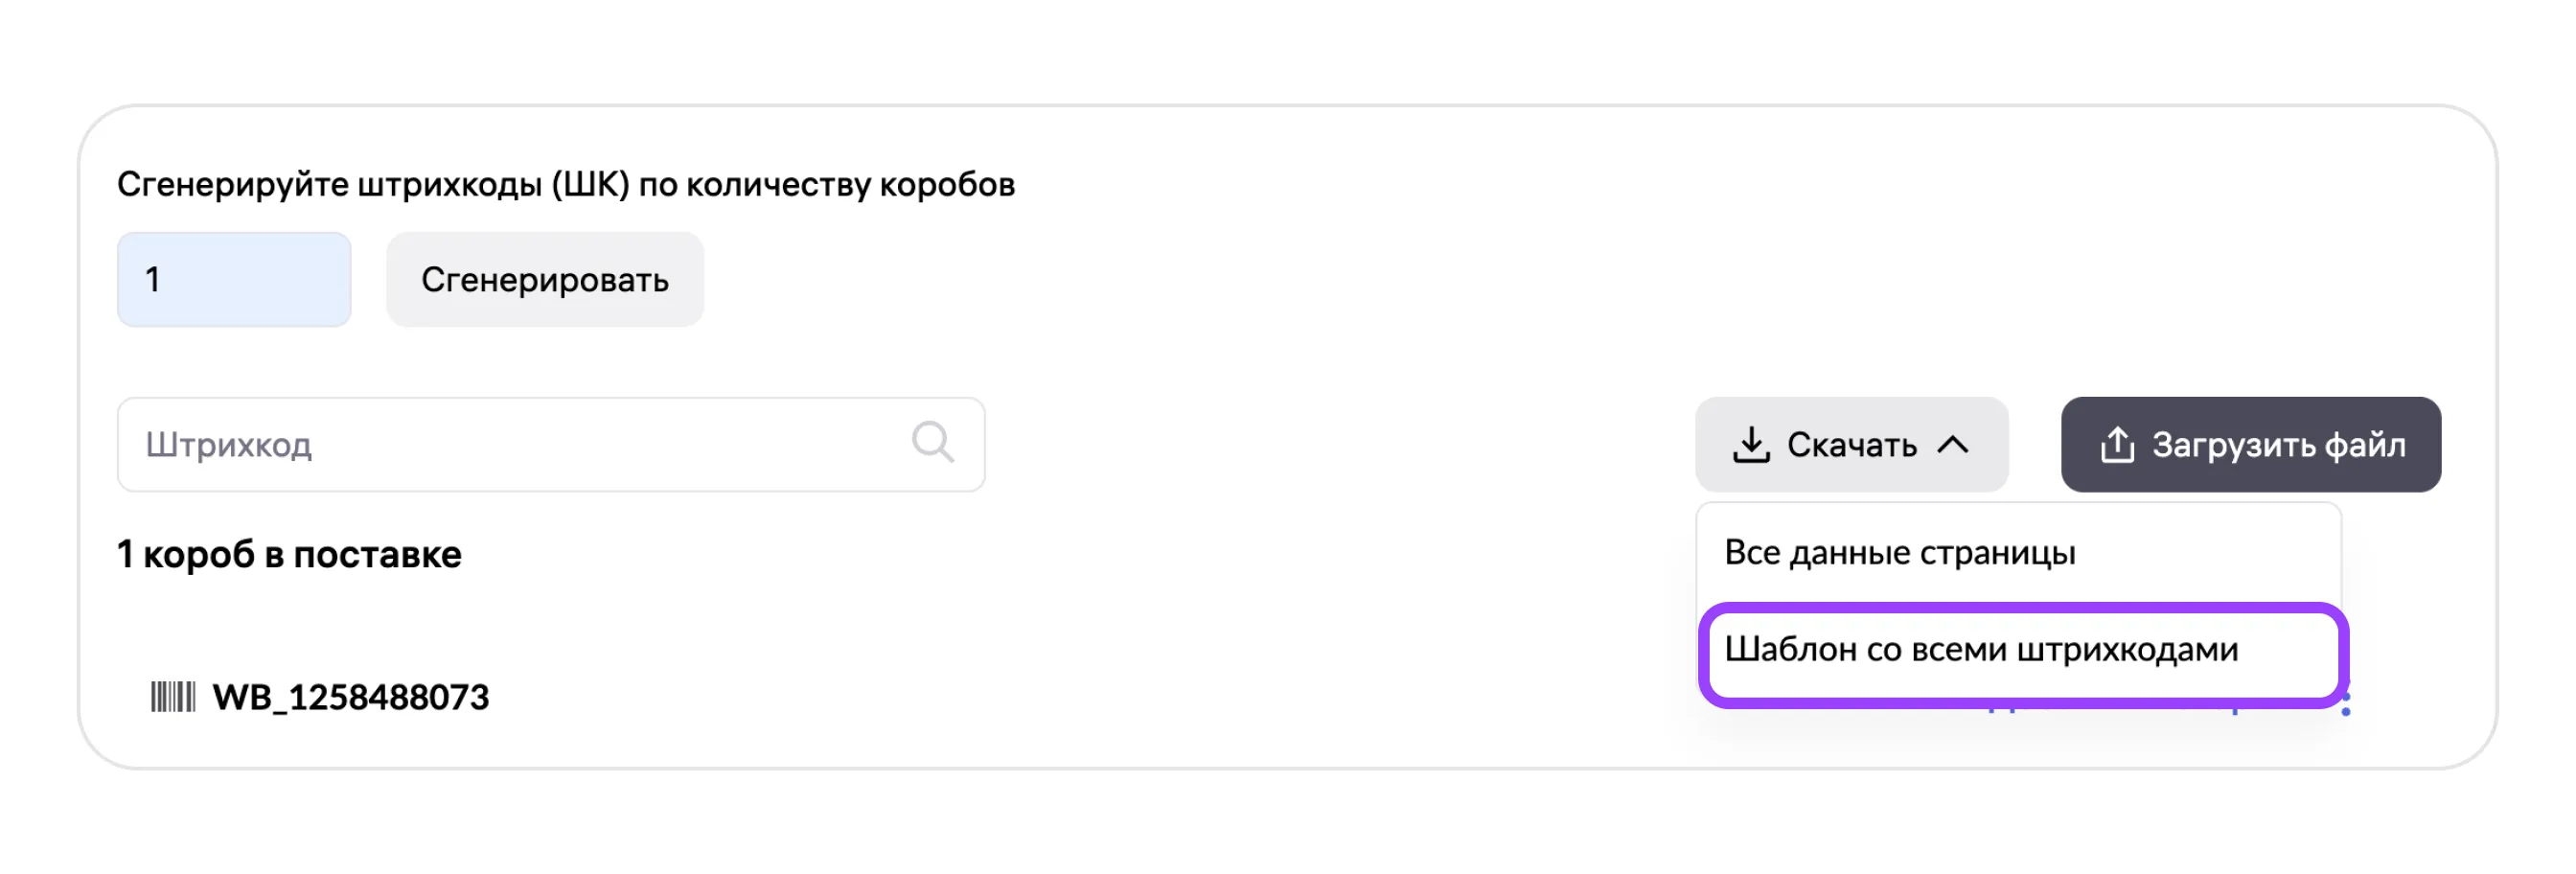This screenshot has width=2576, height=874.
Task: Click the "1 короб в поставке" heading
Action: coord(289,555)
